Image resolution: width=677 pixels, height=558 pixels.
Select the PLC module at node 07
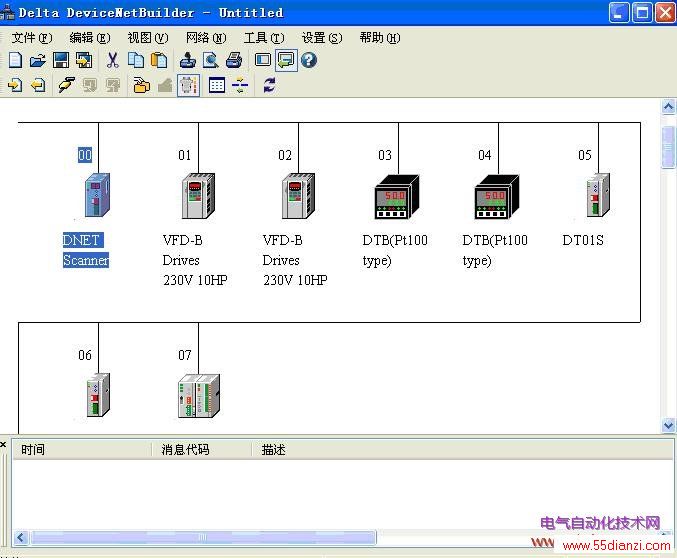pos(199,396)
